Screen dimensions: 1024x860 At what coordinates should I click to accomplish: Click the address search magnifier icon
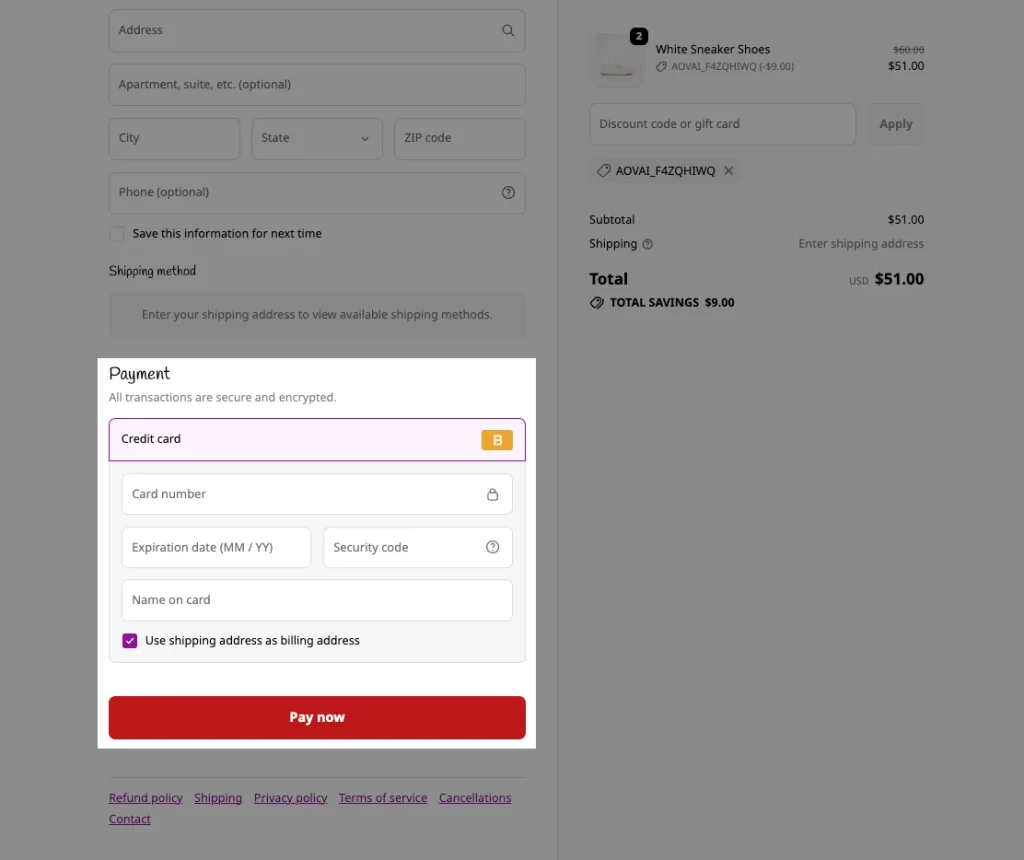click(507, 30)
